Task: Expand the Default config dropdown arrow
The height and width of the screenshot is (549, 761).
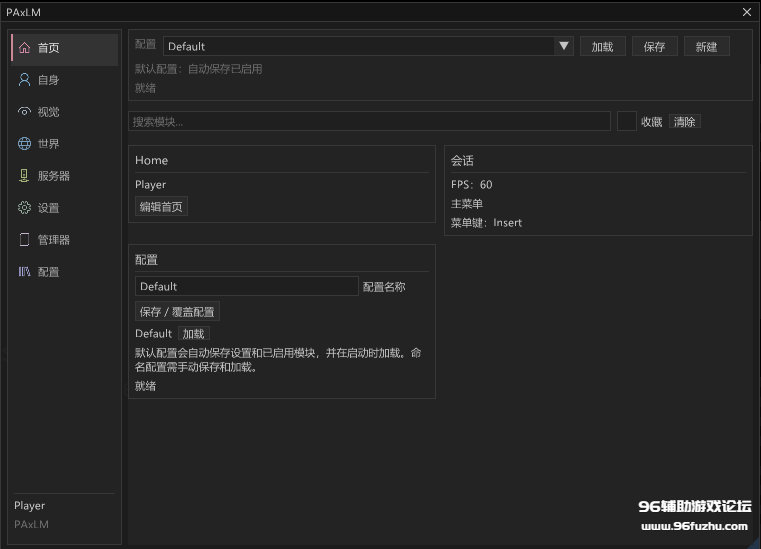Action: click(563, 46)
